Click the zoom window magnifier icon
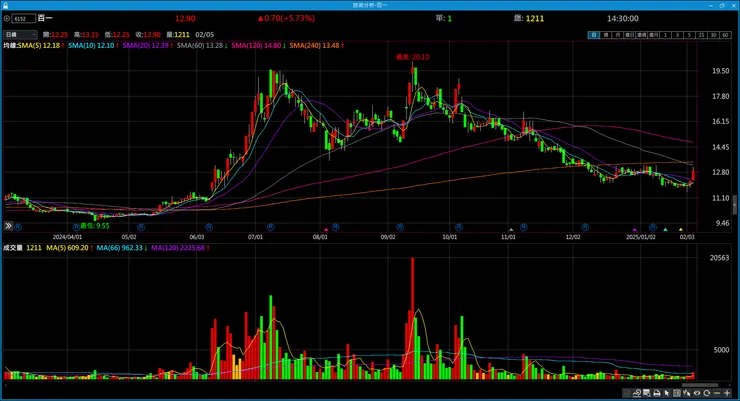740x401 pixels. coord(647,393)
